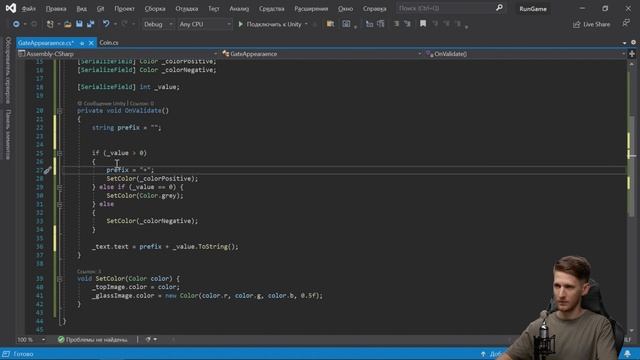Click the split editor plus icon
The height and width of the screenshot is (360, 640).
632,54
